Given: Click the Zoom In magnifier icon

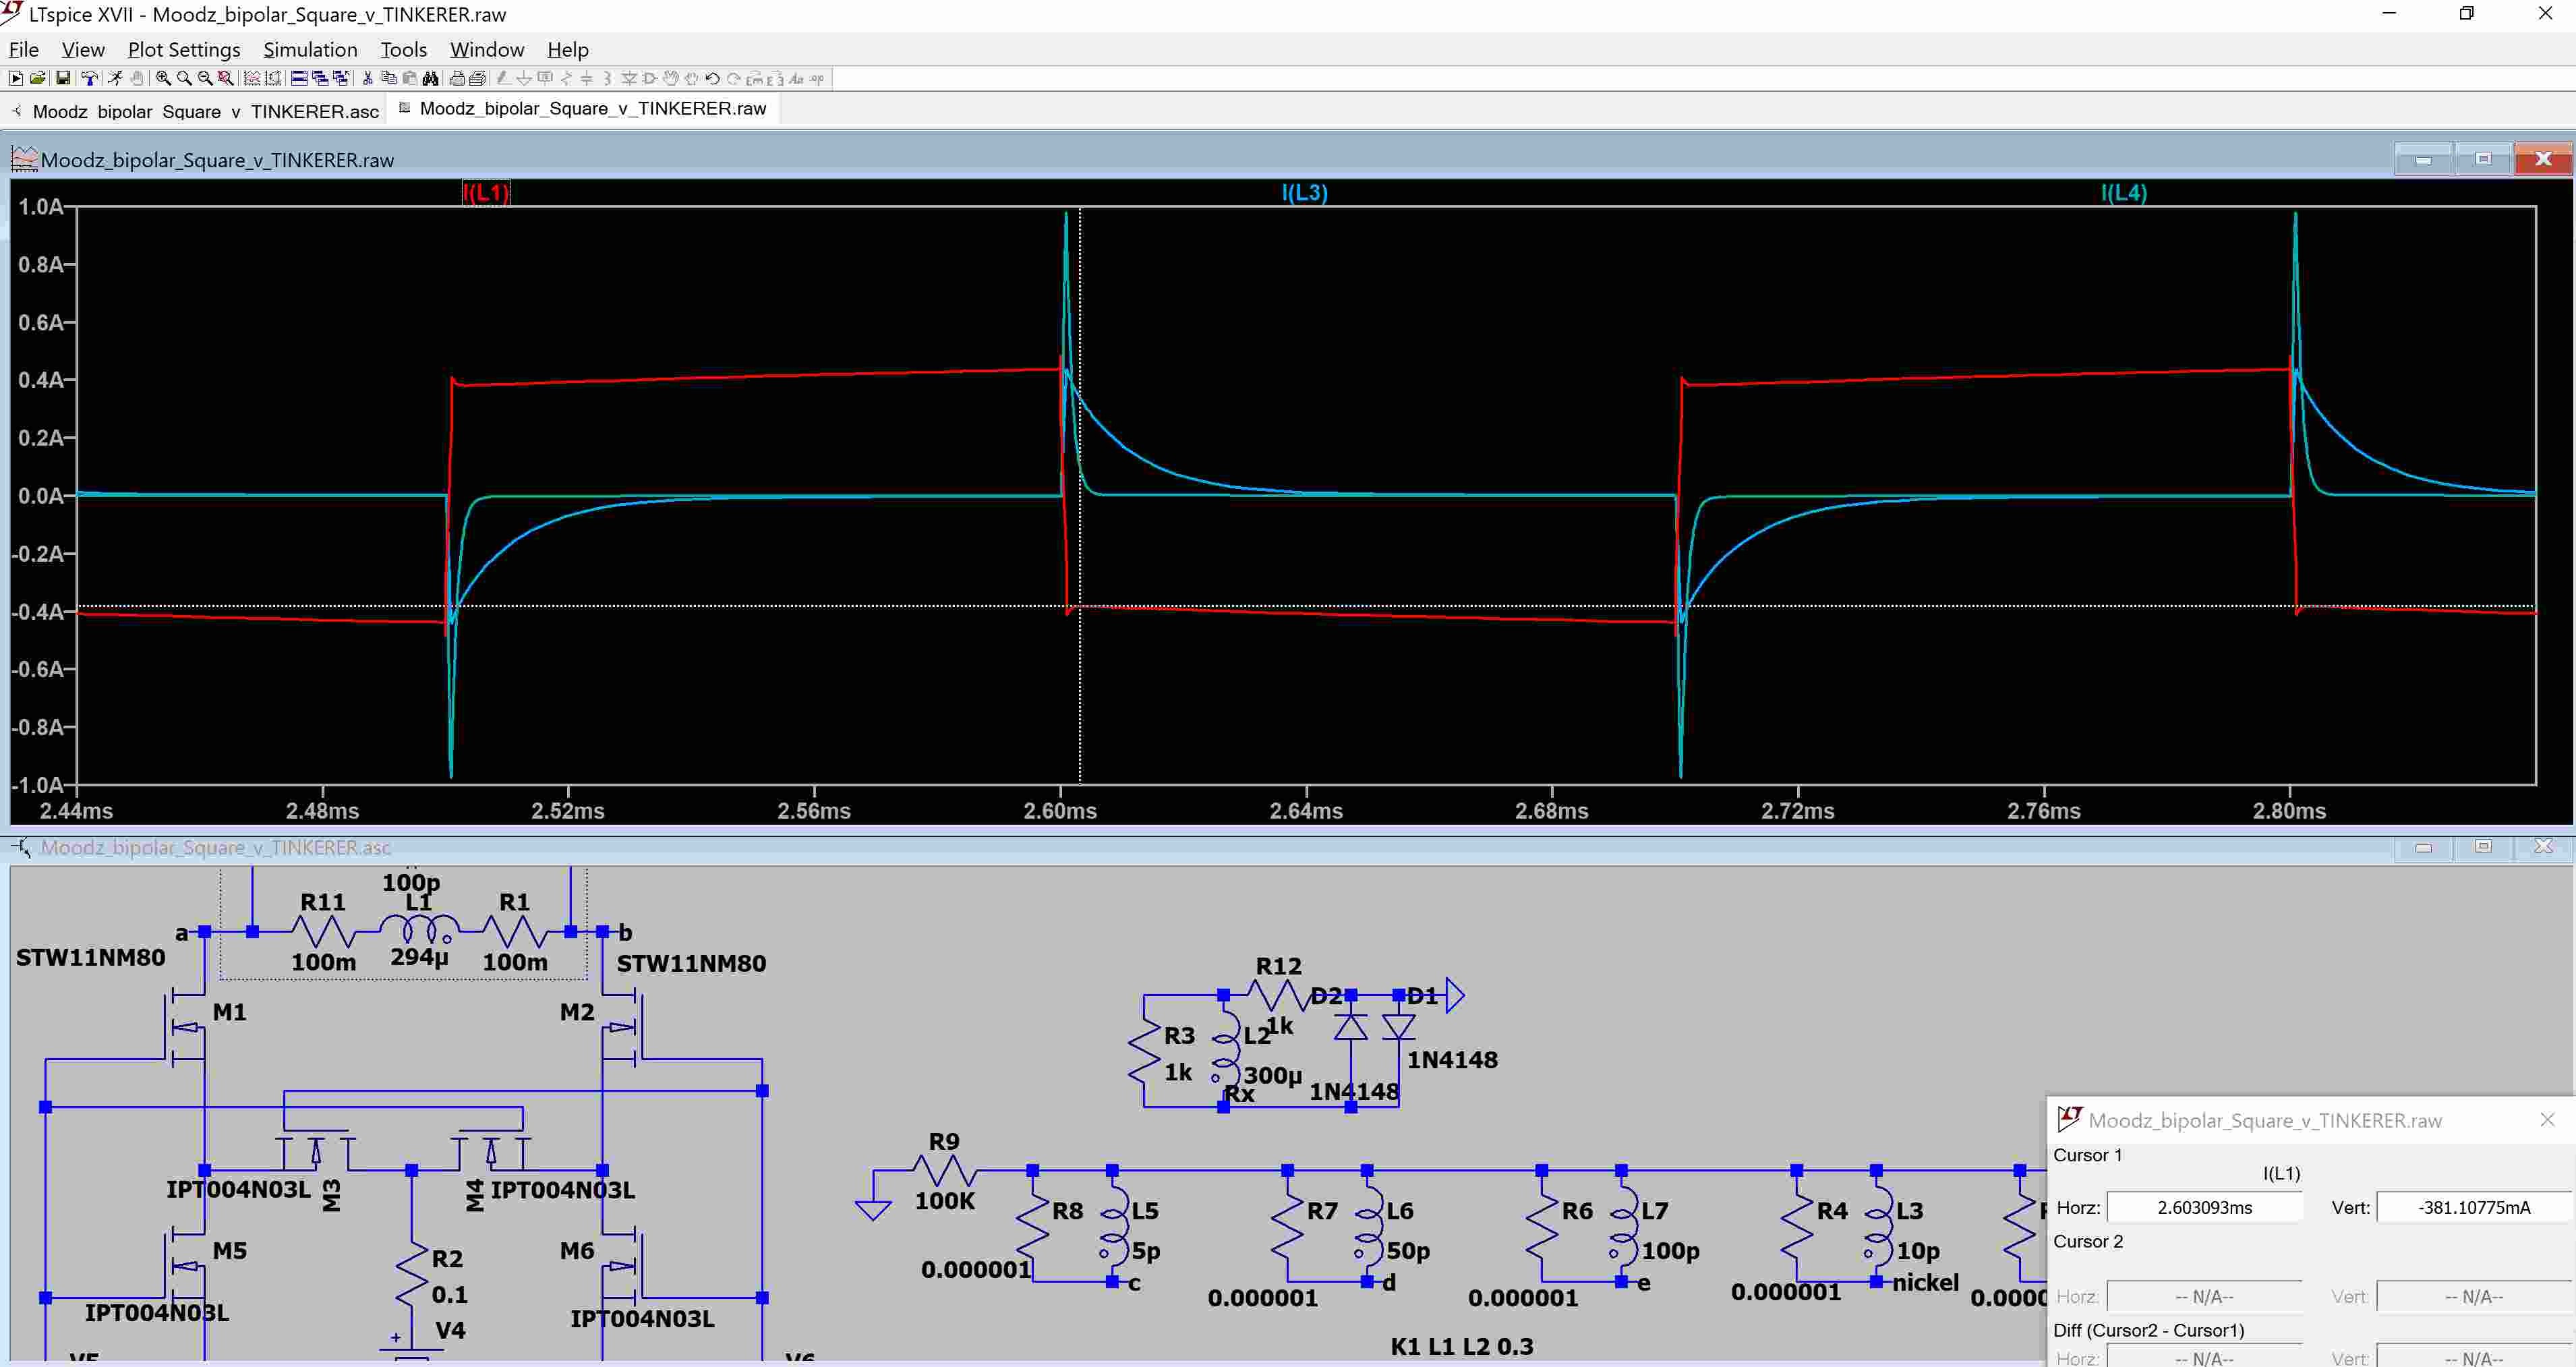Looking at the screenshot, I should (x=163, y=79).
